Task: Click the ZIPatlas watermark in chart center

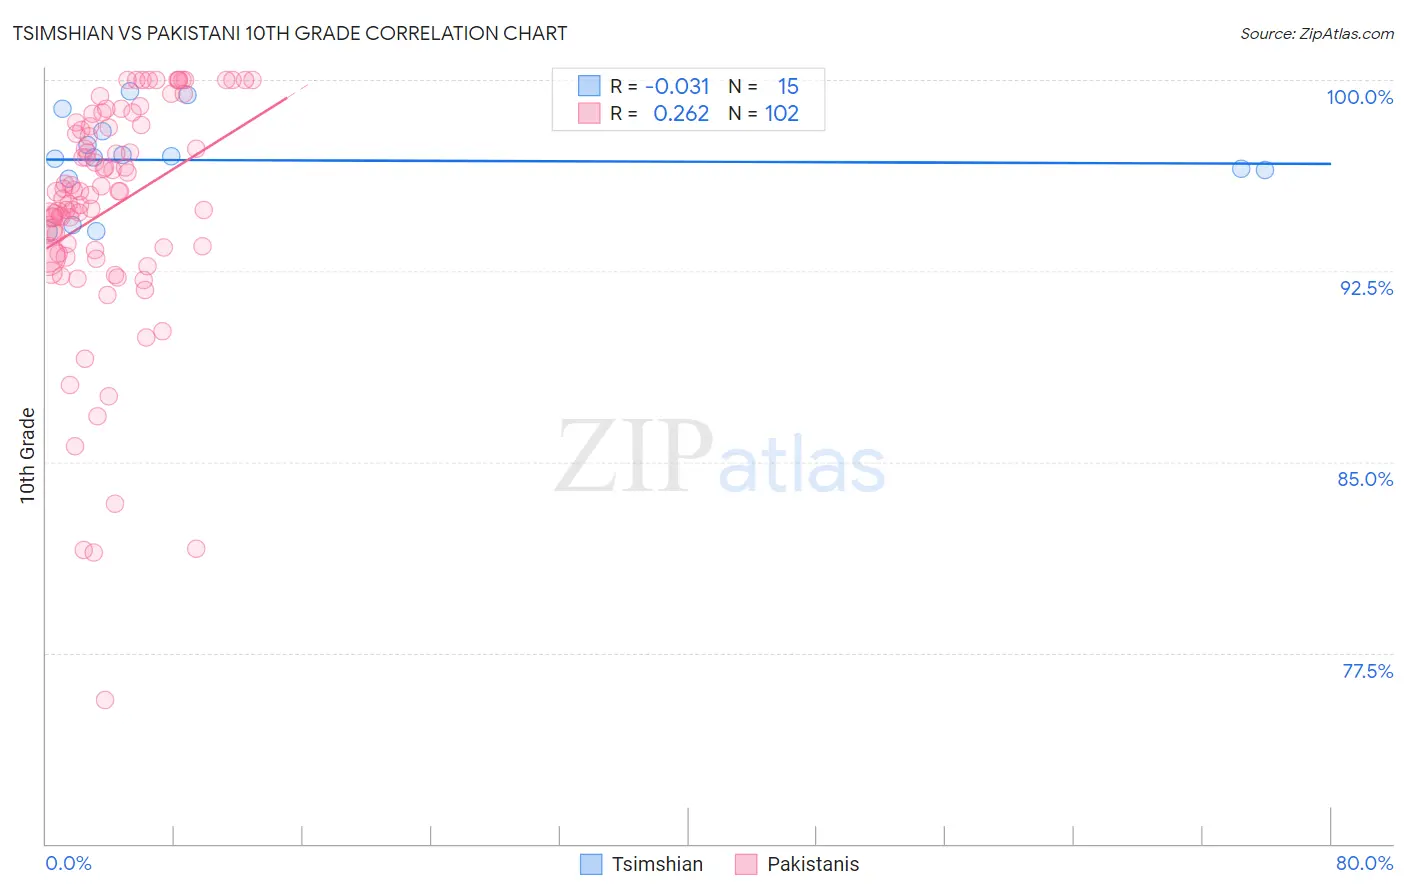Action: (x=720, y=458)
